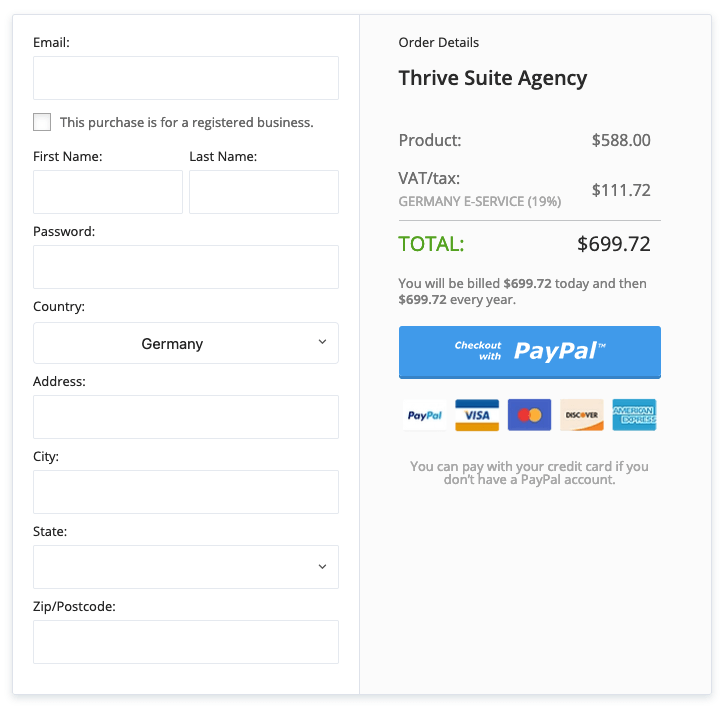This screenshot has height=713, width=728.
Task: Click into the Last Name field
Action: 263,192
